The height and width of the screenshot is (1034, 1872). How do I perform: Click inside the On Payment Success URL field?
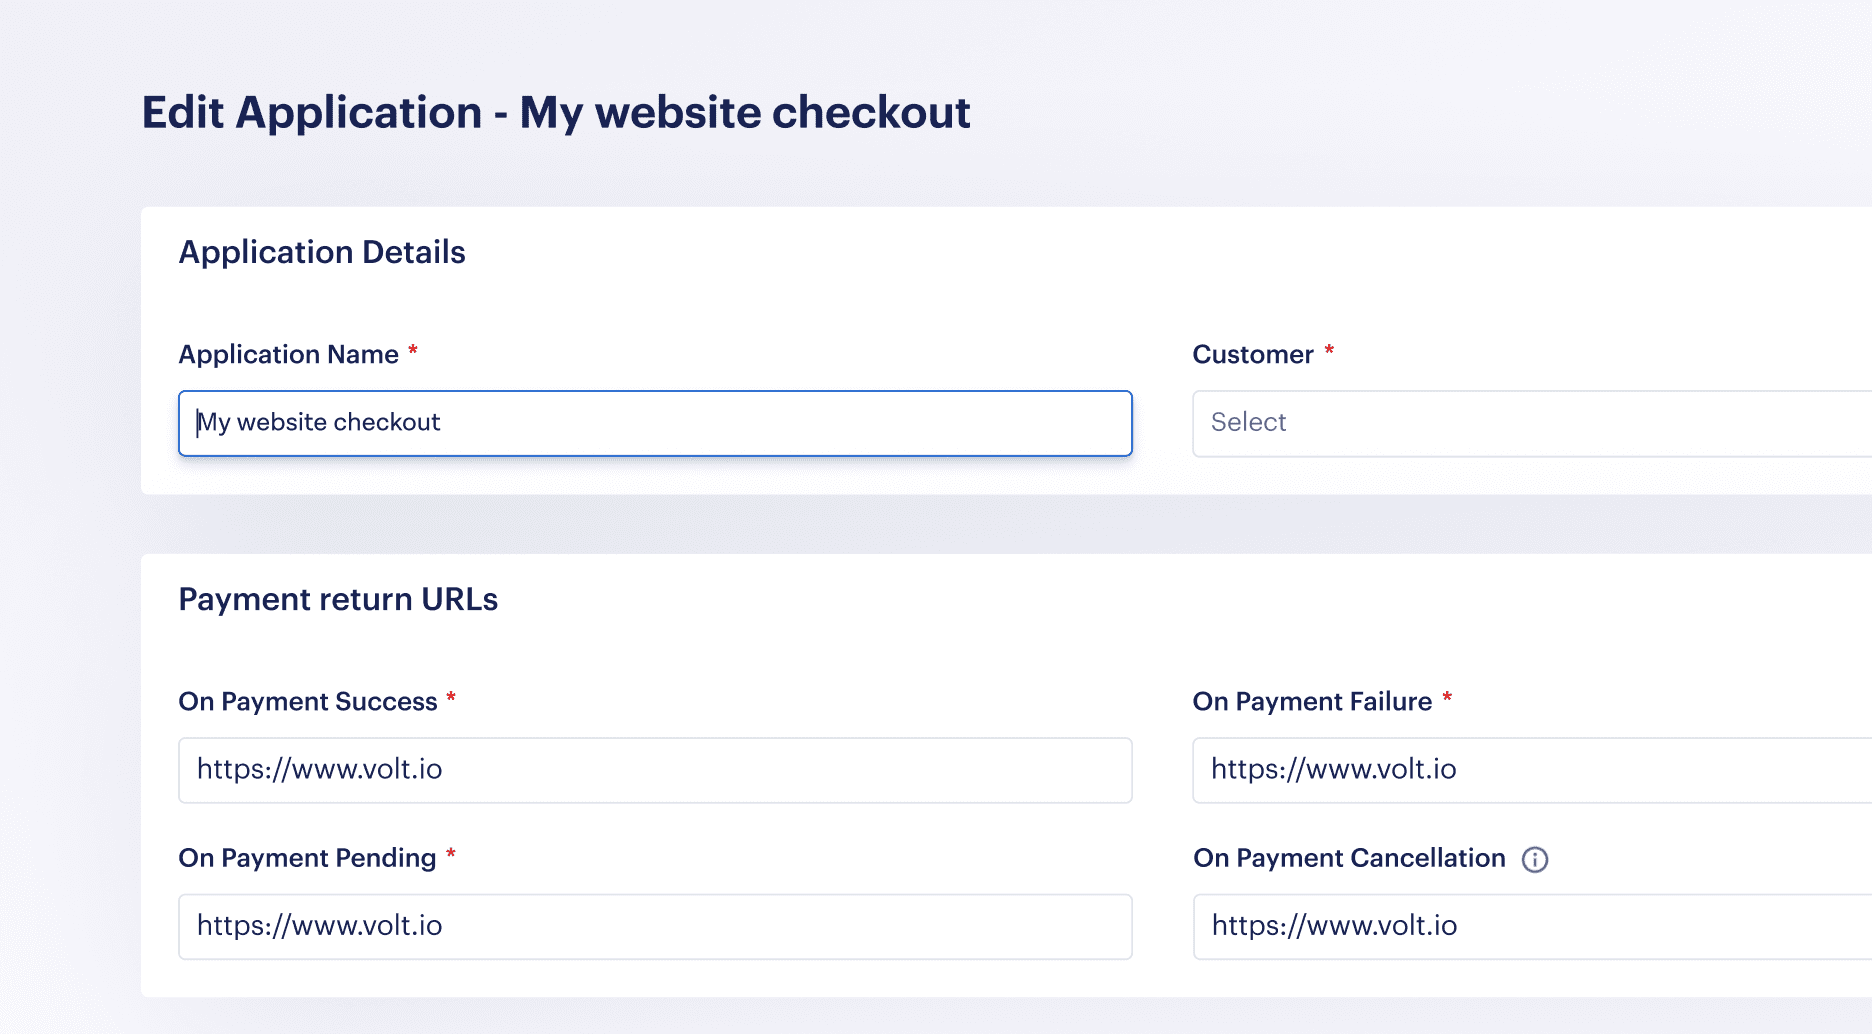pyautogui.click(x=655, y=770)
